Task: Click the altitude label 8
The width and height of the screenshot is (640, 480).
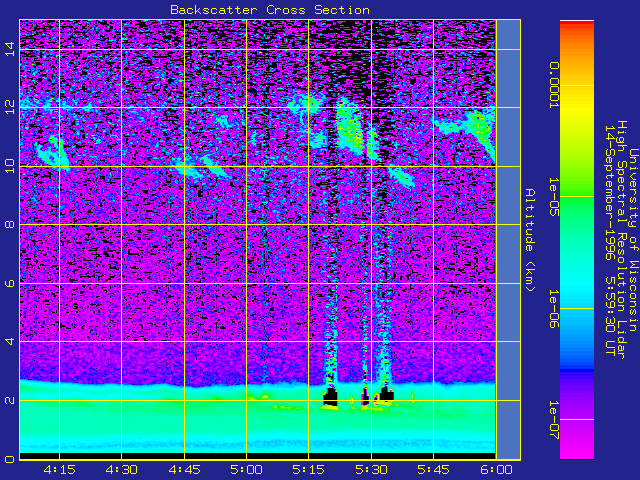Action: point(10,224)
